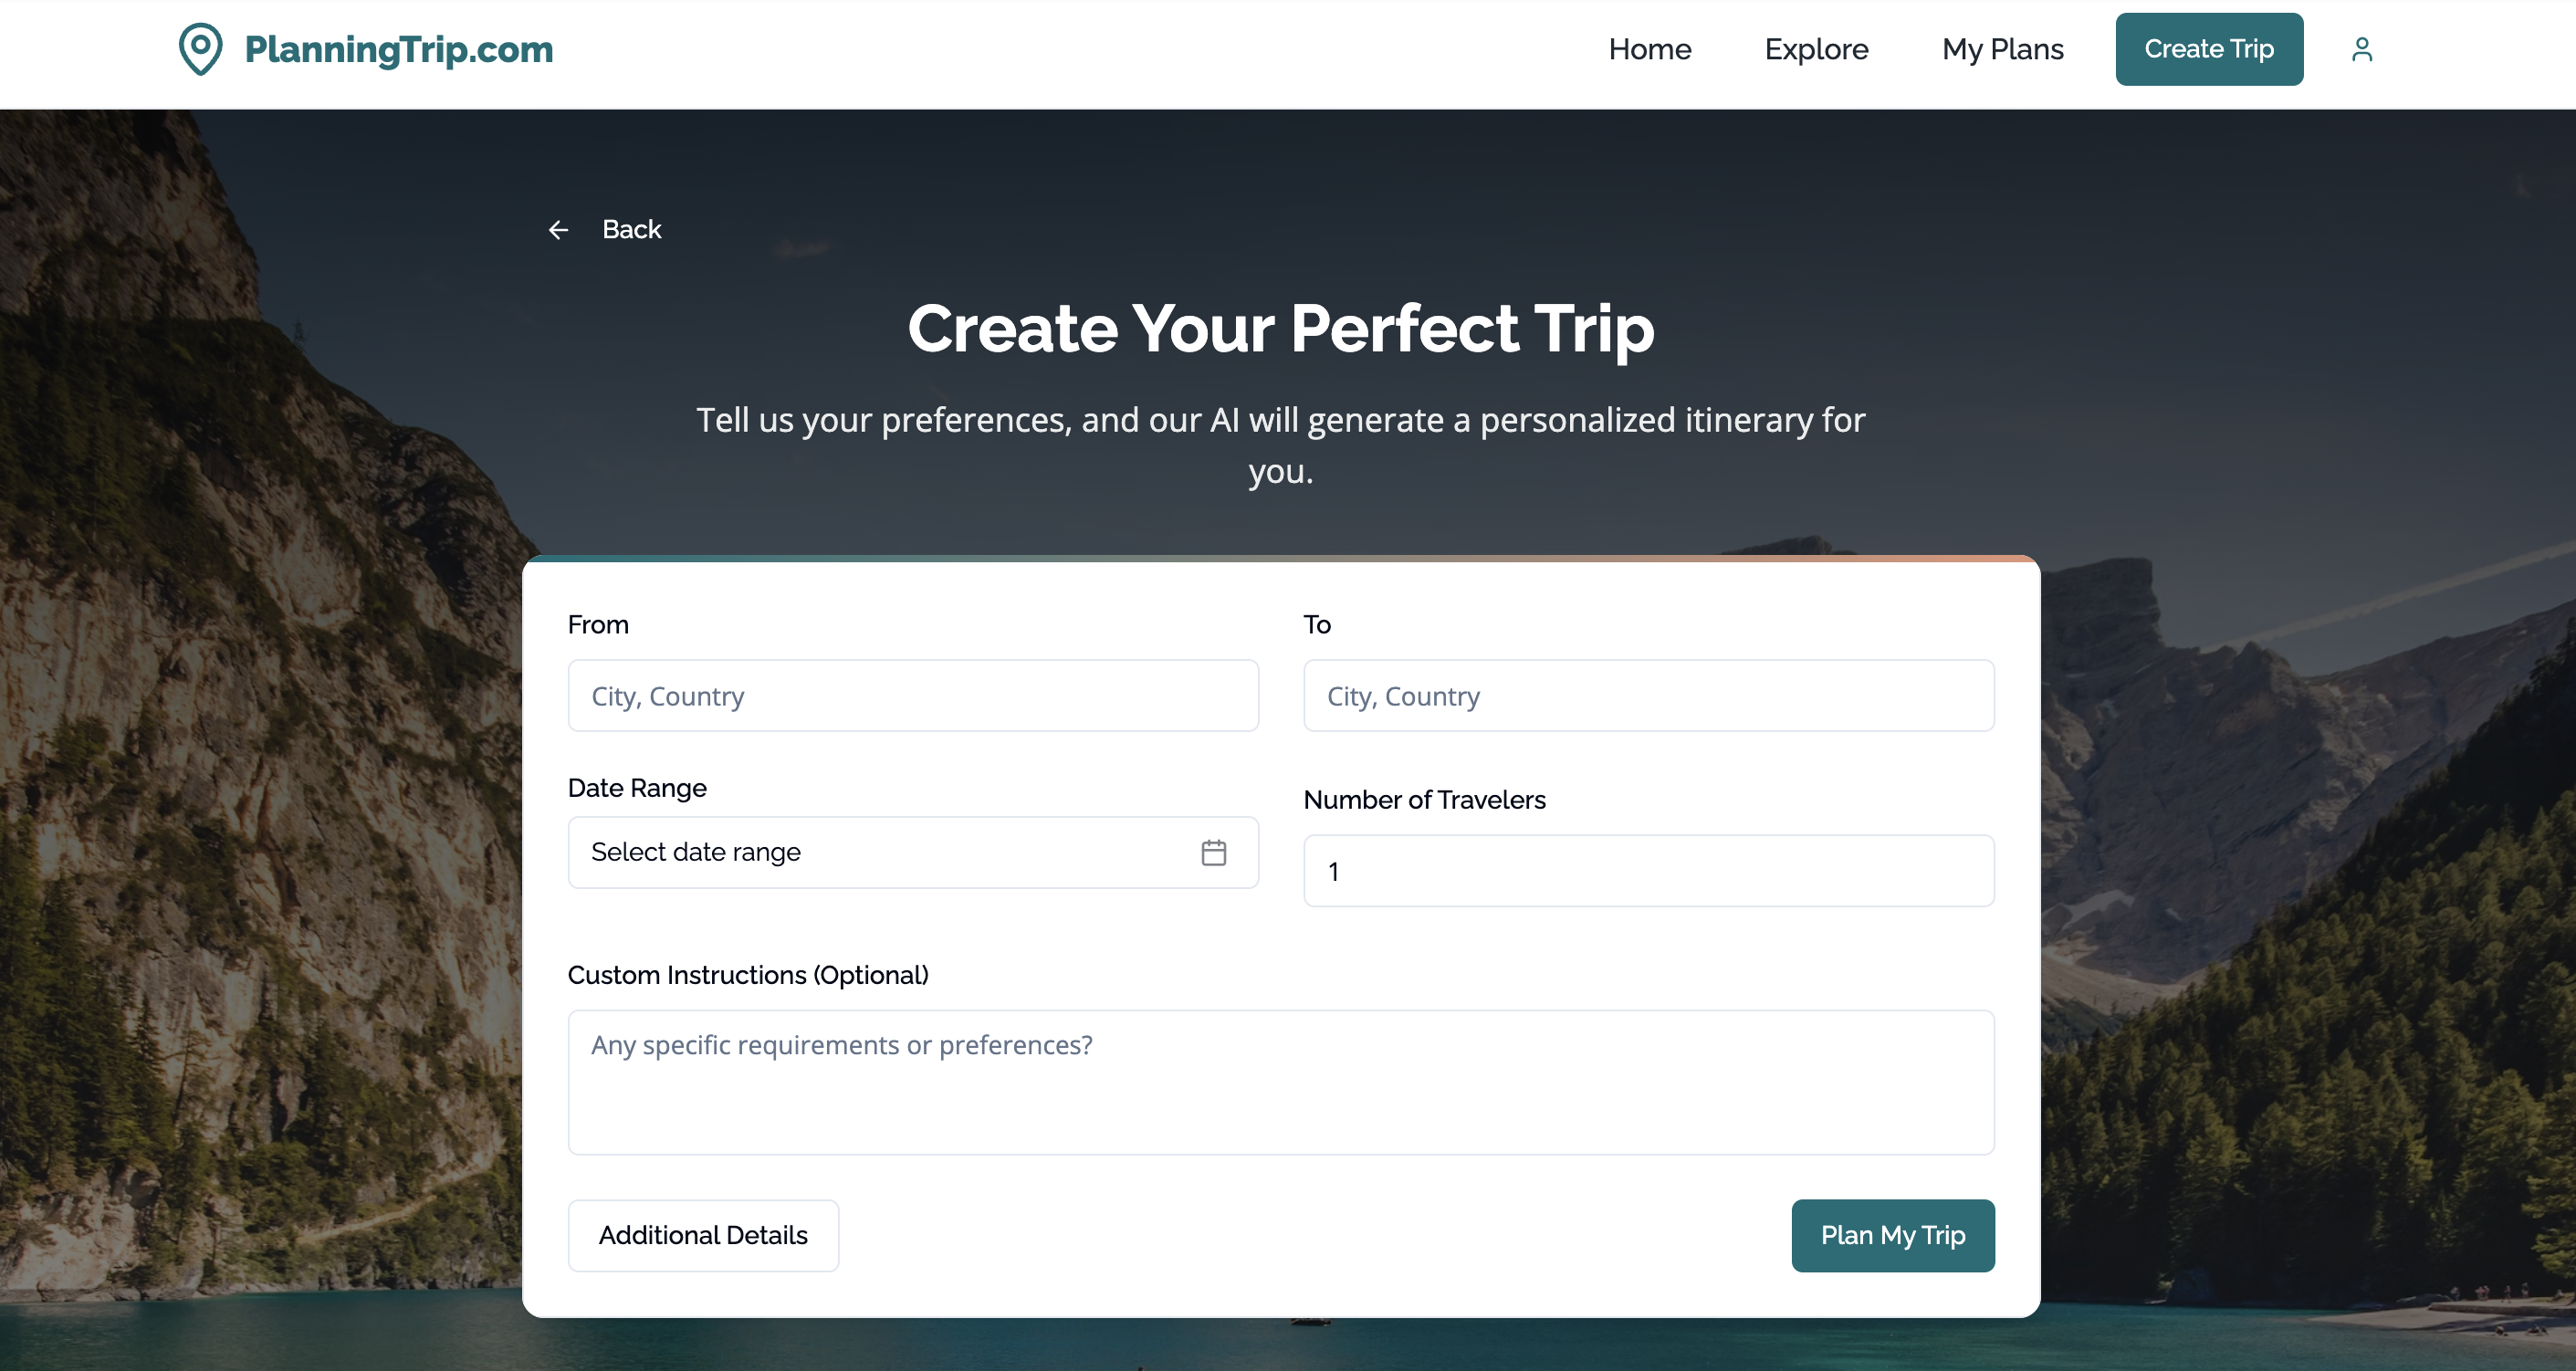The width and height of the screenshot is (2576, 1371).
Task: Click the Back link text
Action: [x=631, y=230]
